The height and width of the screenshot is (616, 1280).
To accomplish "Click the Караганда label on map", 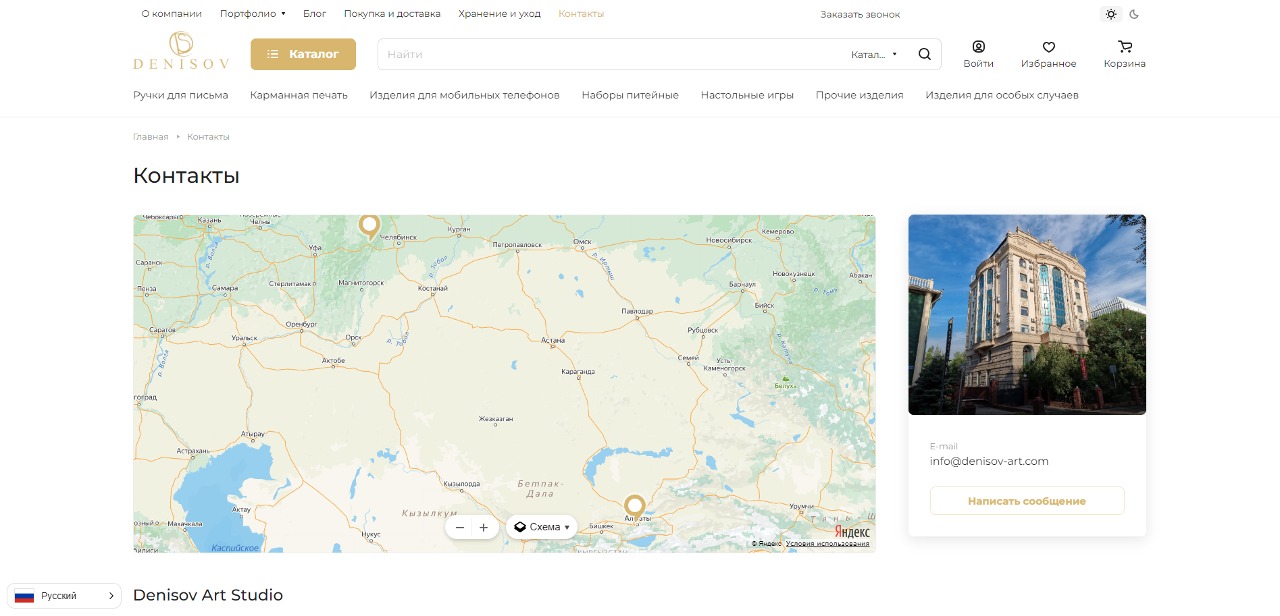I will (577, 372).
